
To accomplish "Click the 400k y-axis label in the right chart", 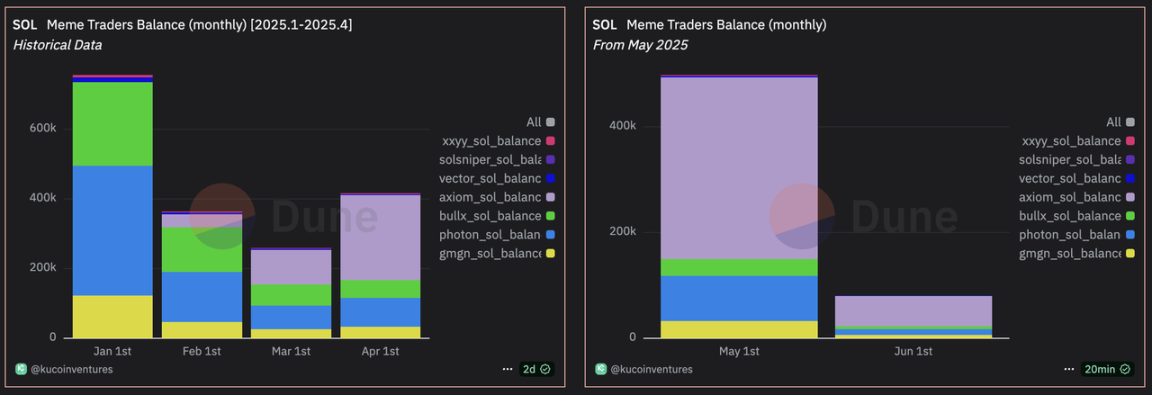I will tap(623, 126).
